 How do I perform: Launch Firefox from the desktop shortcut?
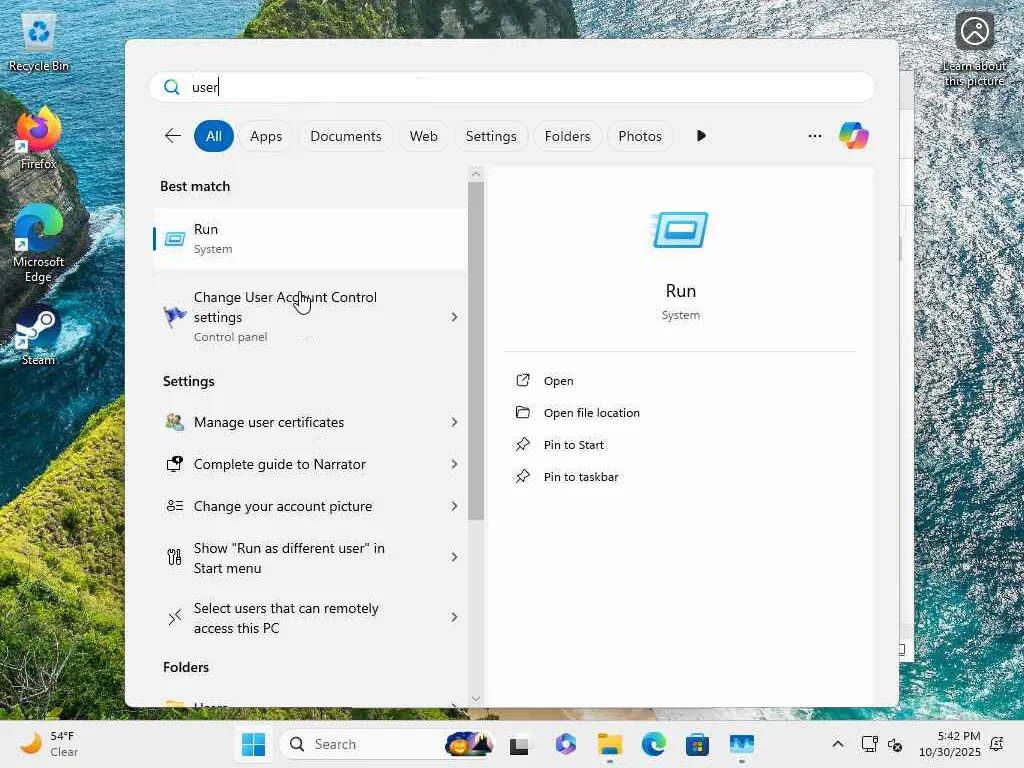38,139
